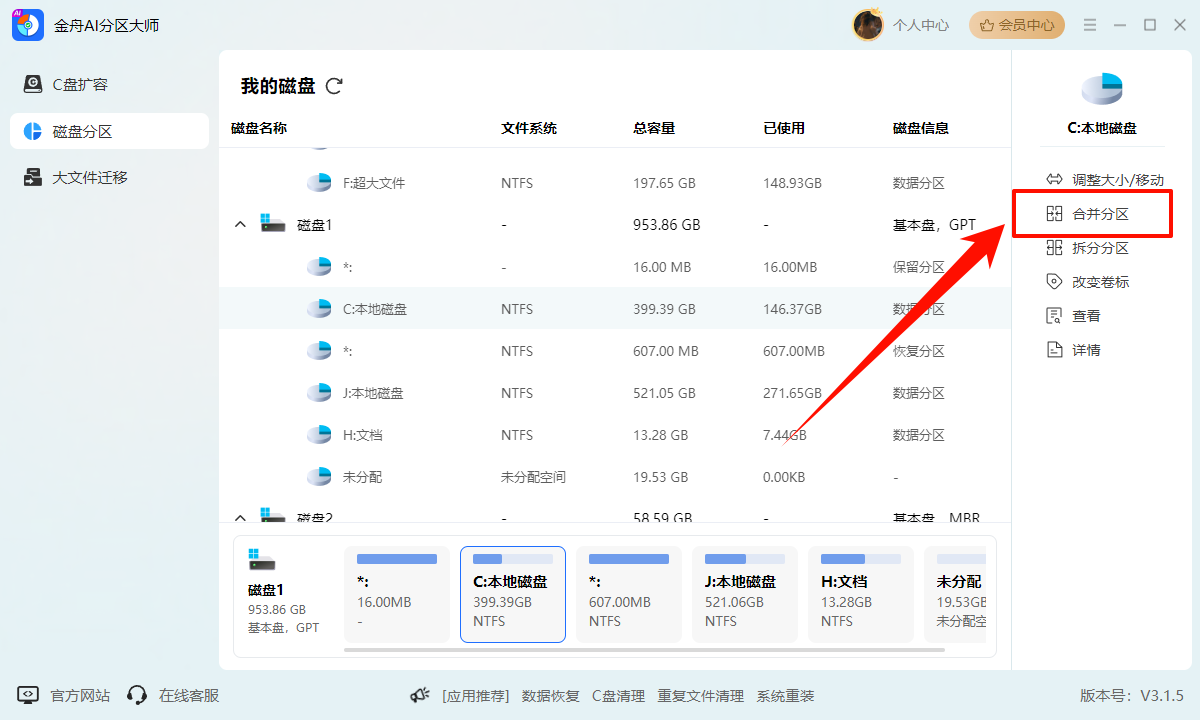Click the refresh icon next to 我的磁盘
The height and width of the screenshot is (720, 1200).
click(x=333, y=86)
